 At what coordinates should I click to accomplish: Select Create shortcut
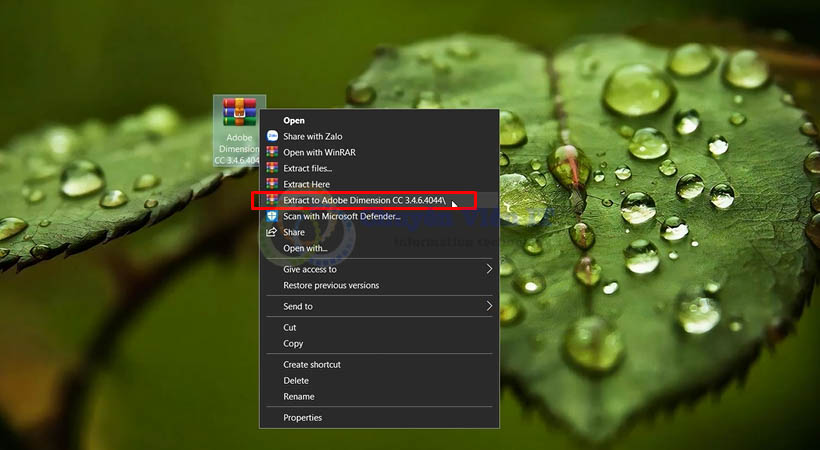312,365
